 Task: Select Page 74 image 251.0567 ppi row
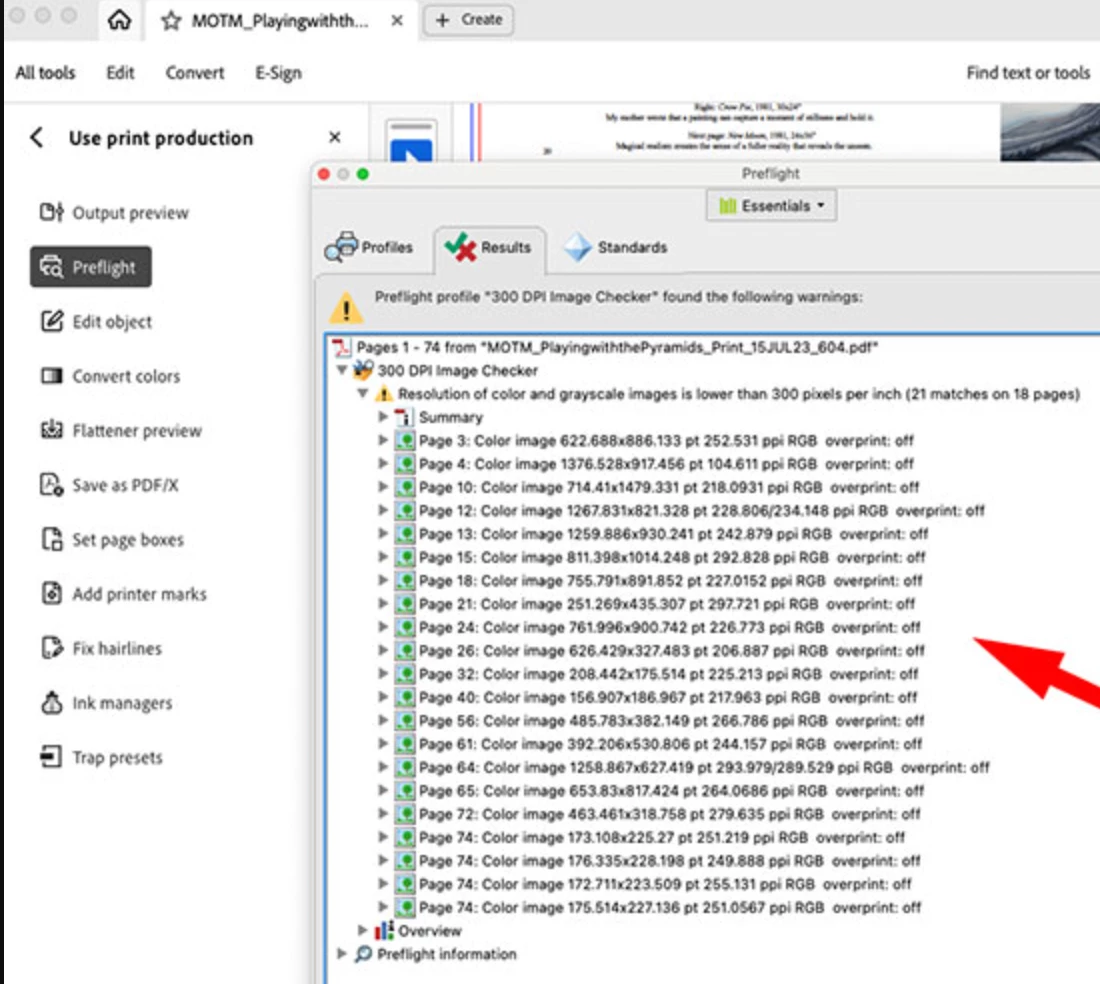[x=670, y=907]
